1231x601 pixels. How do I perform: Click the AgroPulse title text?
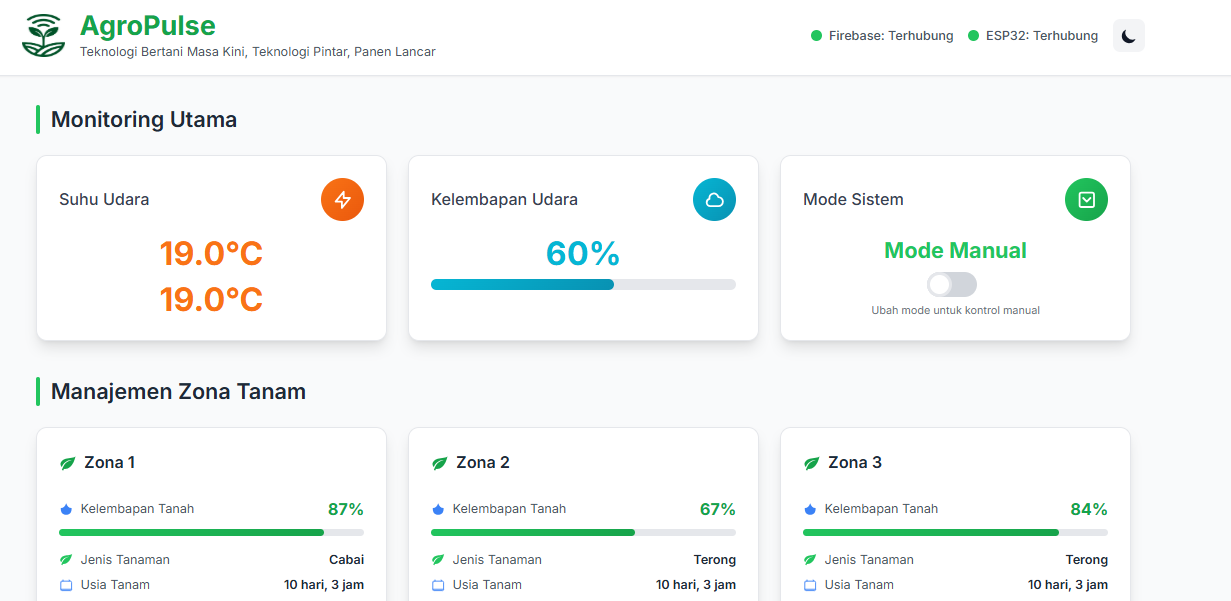(x=147, y=25)
